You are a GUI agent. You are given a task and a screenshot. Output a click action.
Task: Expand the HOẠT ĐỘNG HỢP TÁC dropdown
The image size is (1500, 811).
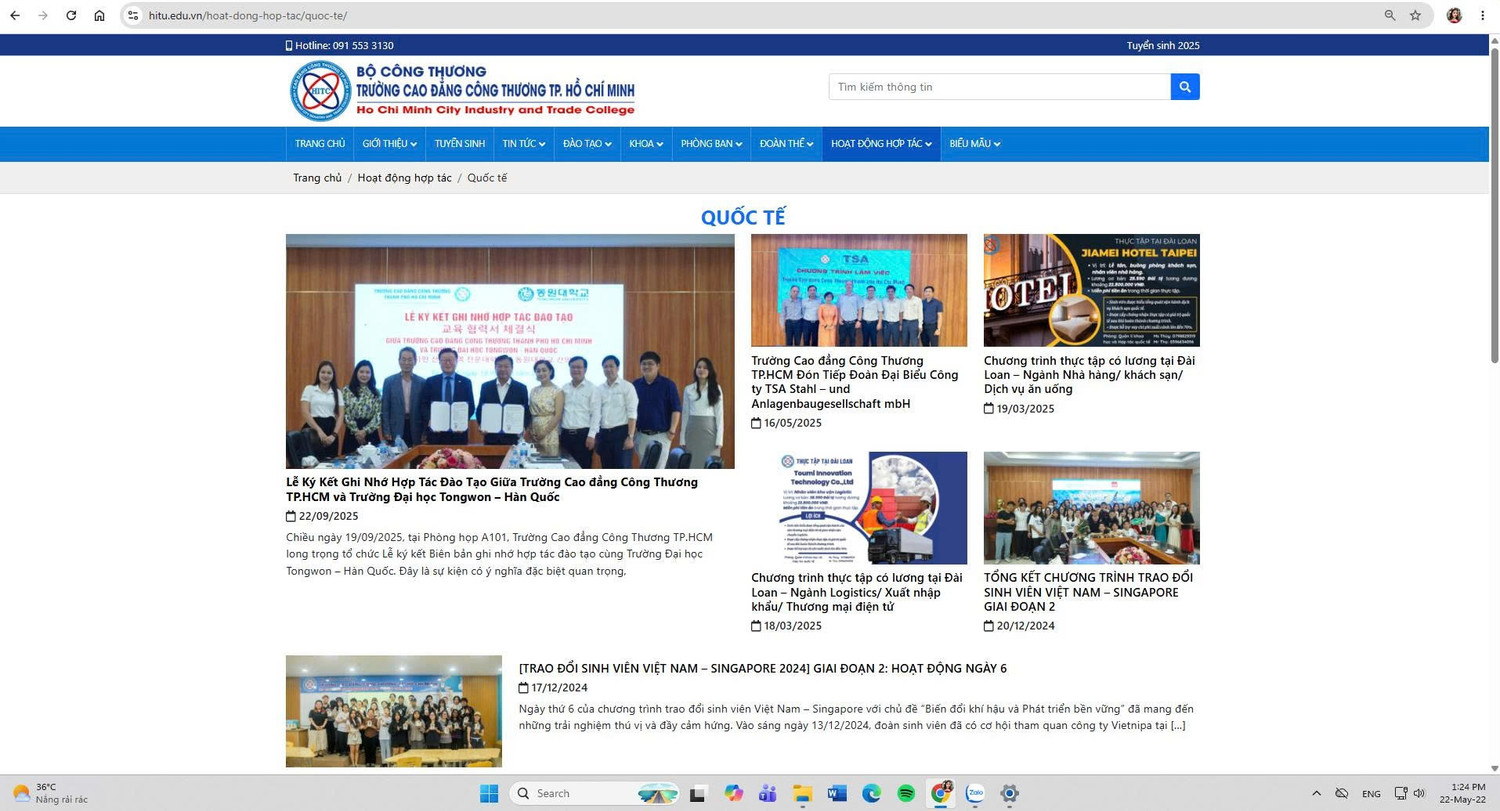pyautogui.click(x=882, y=144)
